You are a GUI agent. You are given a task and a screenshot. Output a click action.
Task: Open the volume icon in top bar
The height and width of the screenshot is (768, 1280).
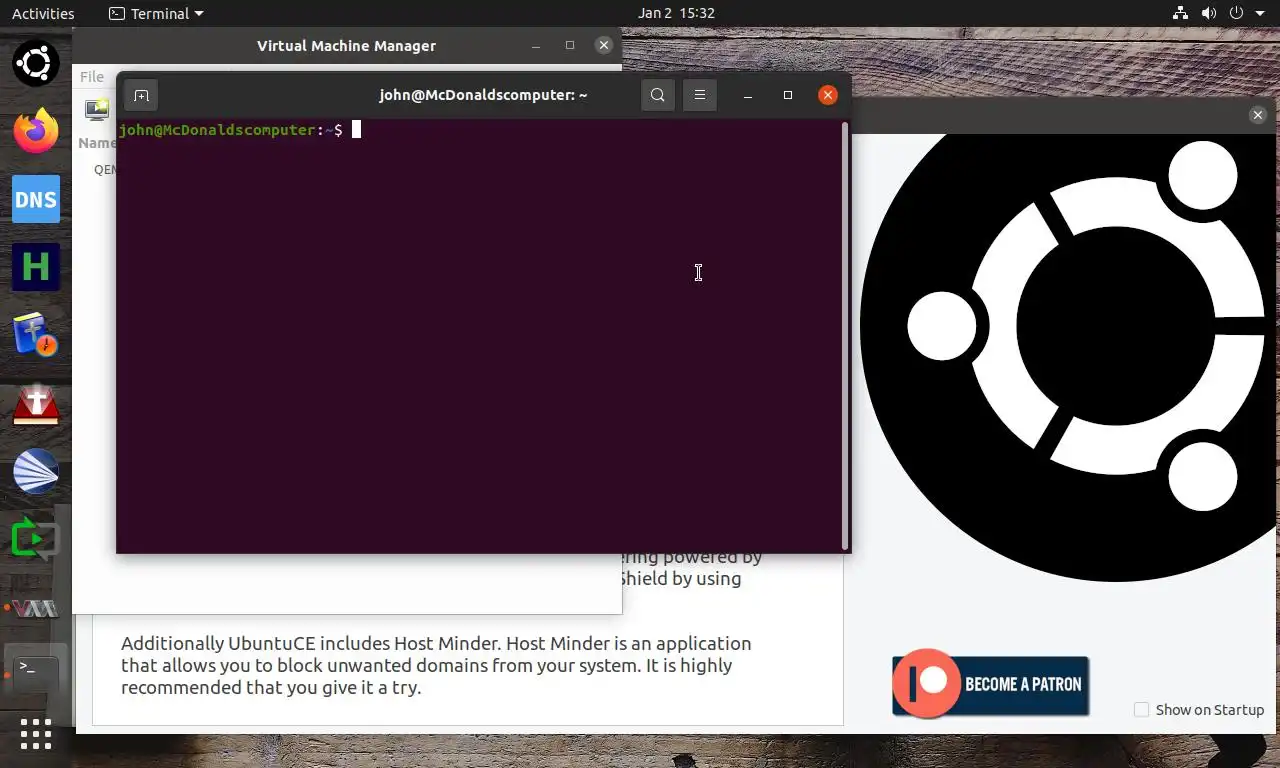click(1208, 13)
